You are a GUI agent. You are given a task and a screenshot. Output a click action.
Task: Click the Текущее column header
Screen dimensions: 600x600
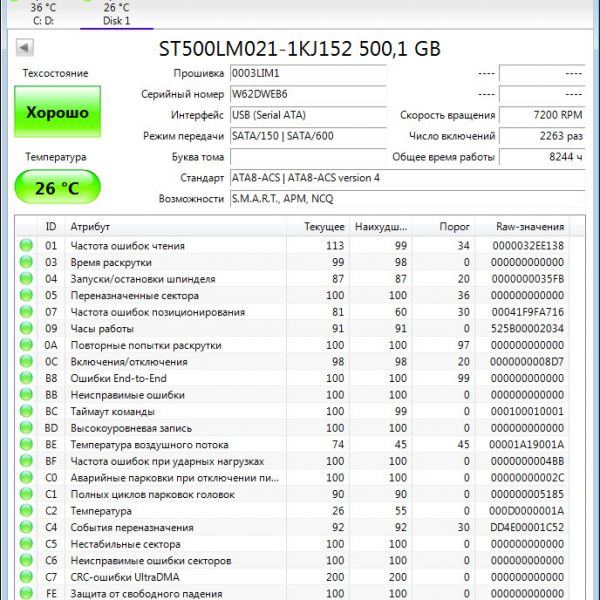[x=318, y=227]
